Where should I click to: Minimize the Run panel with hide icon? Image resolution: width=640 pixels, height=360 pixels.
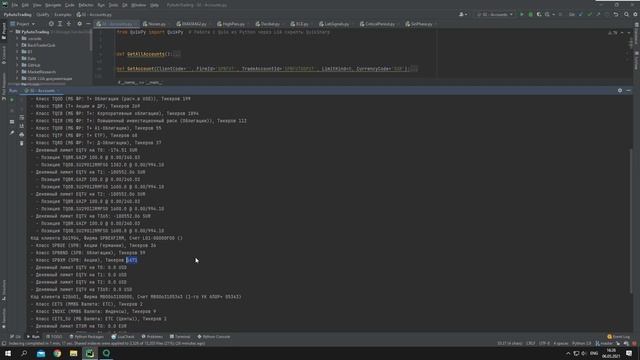[x=629, y=91]
